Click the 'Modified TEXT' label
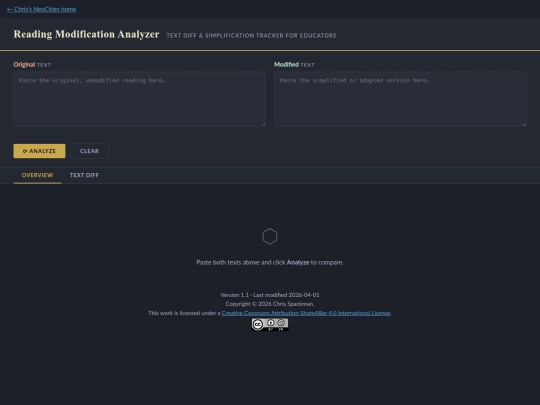The width and height of the screenshot is (540, 405). [x=294, y=65]
